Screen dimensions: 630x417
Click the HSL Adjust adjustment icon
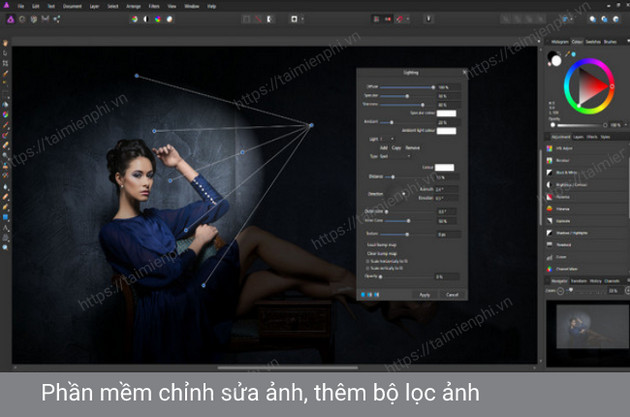(x=549, y=148)
